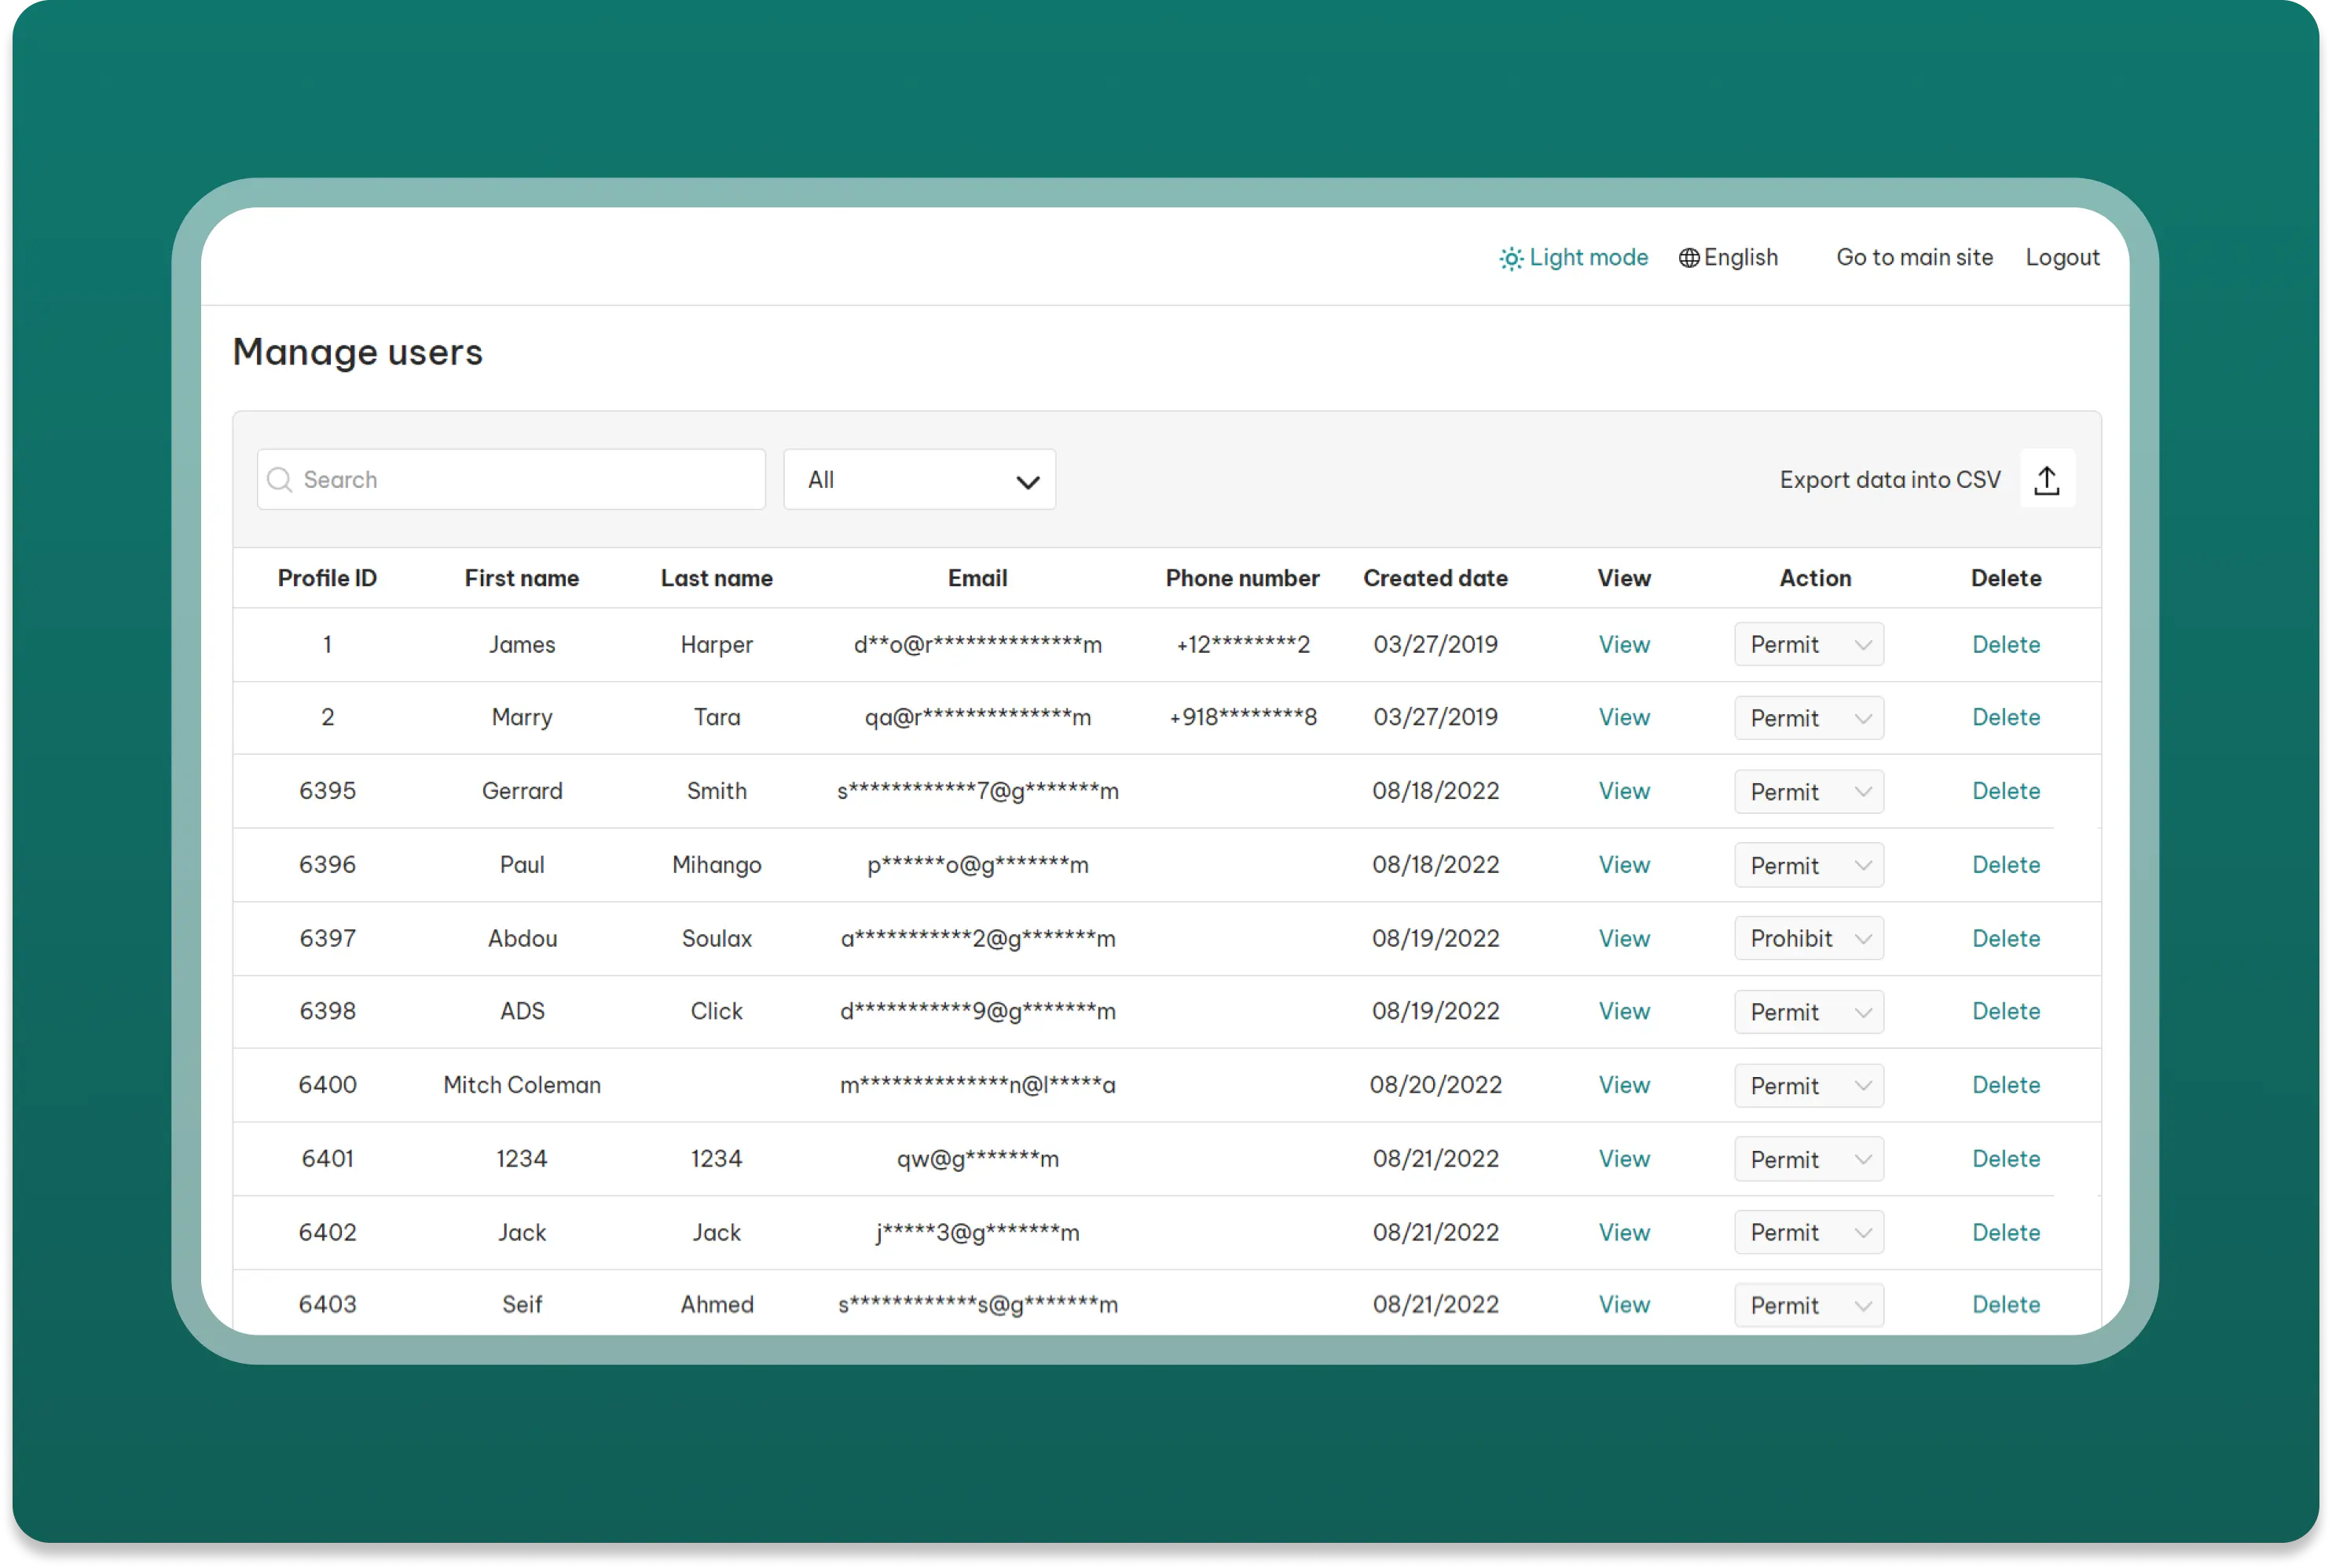Click the First name column header
This screenshot has height=1568, width=2332.
click(x=521, y=578)
